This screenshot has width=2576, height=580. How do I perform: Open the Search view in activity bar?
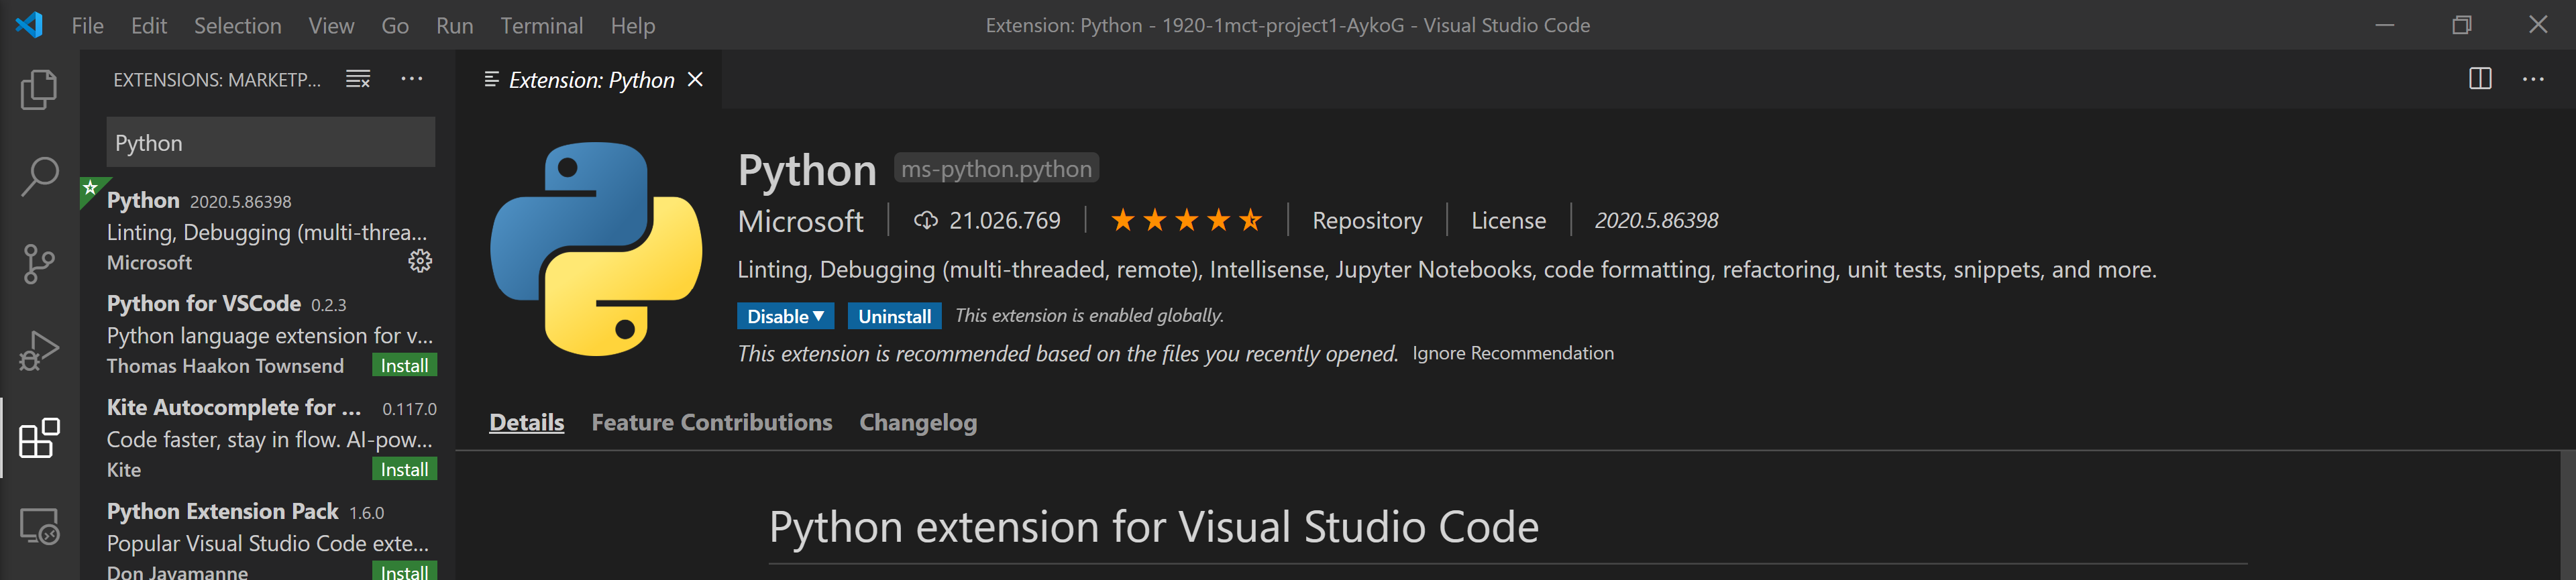(x=39, y=176)
